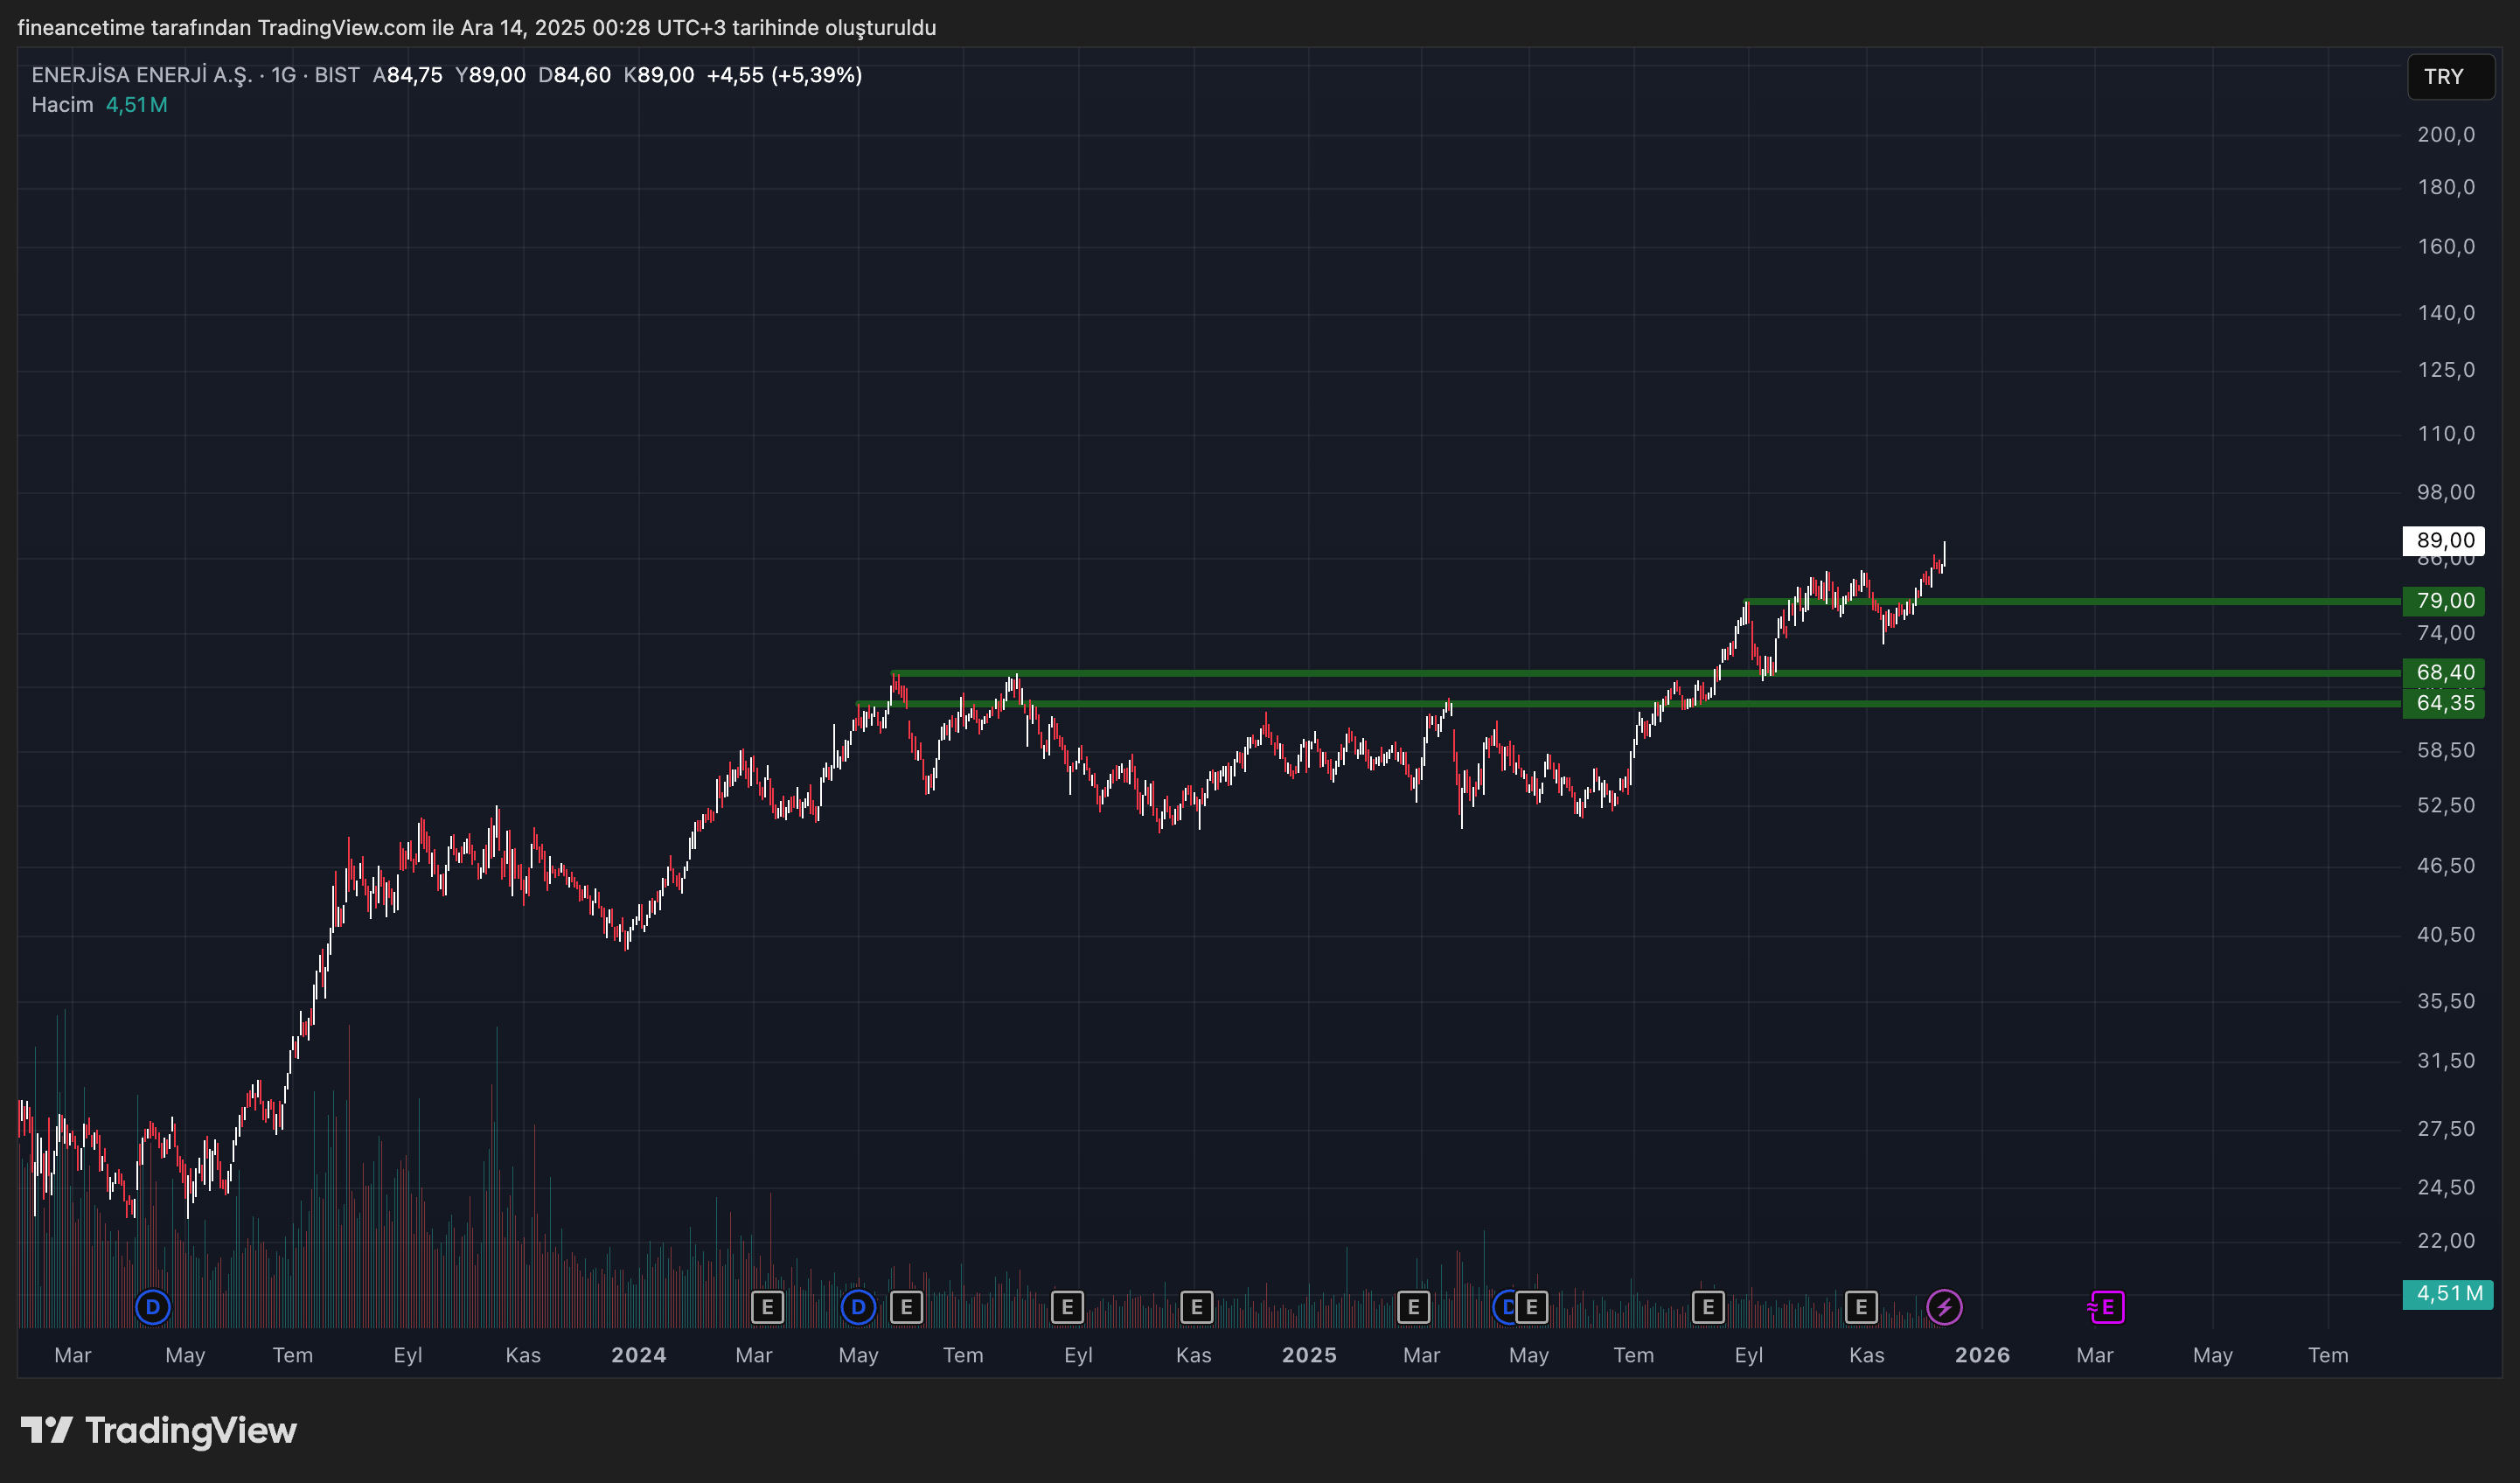This screenshot has width=2520, height=1483.
Task: Open symbol search via ENERJİSA ENERJİ A.Ş. title
Action: pos(140,74)
